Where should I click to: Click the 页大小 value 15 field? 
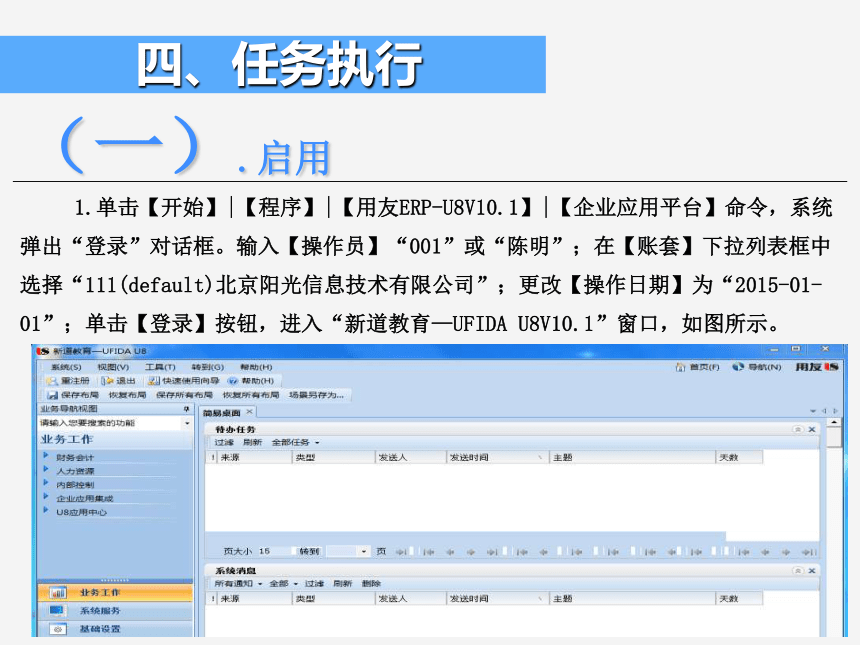tap(274, 551)
